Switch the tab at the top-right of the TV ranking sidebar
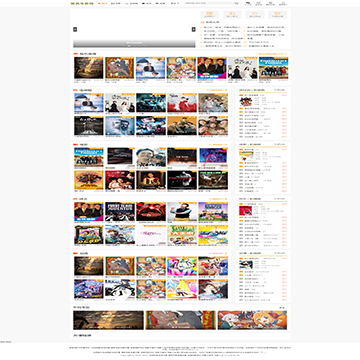360x360 pixels. 279,90
